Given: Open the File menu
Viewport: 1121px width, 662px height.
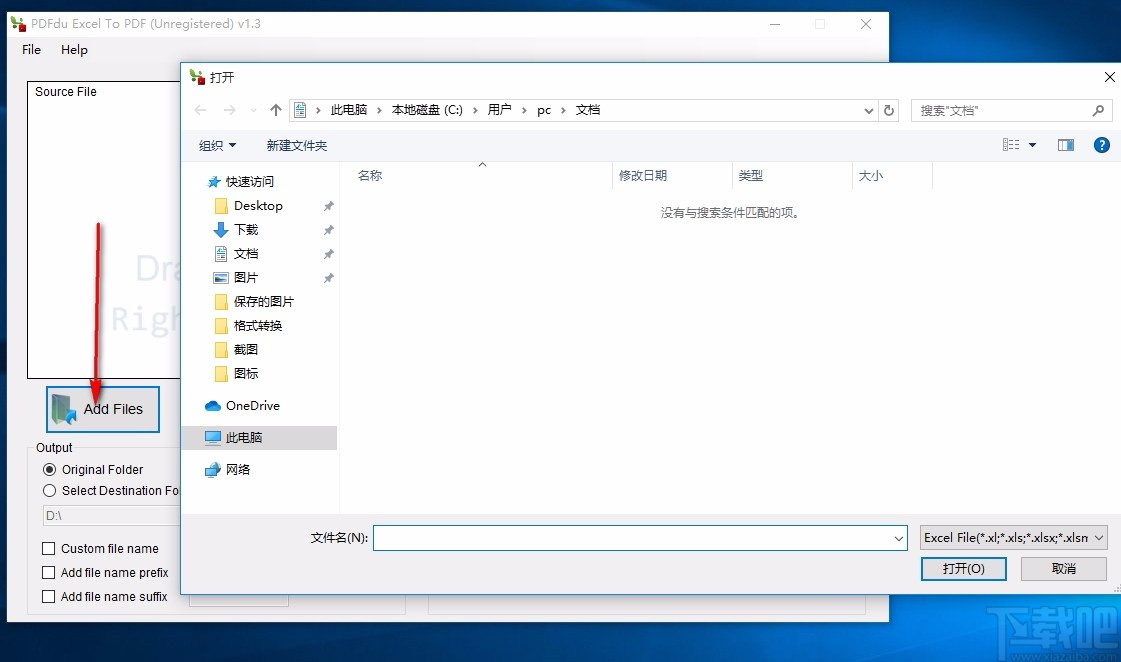Looking at the screenshot, I should [31, 49].
